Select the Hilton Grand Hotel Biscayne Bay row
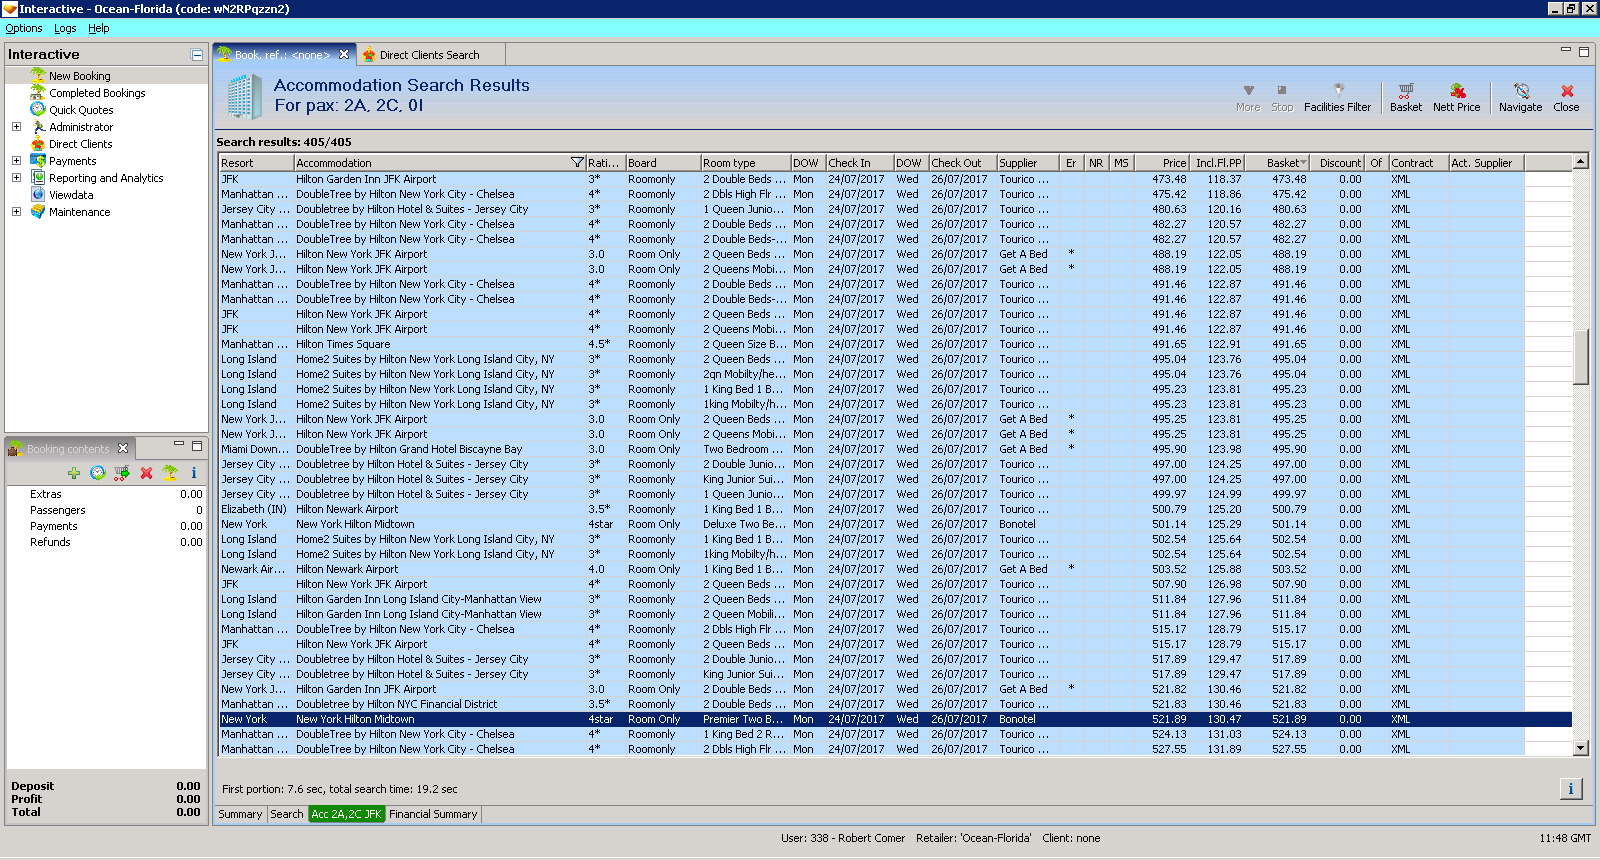The width and height of the screenshot is (1600, 860). pyautogui.click(x=895, y=449)
